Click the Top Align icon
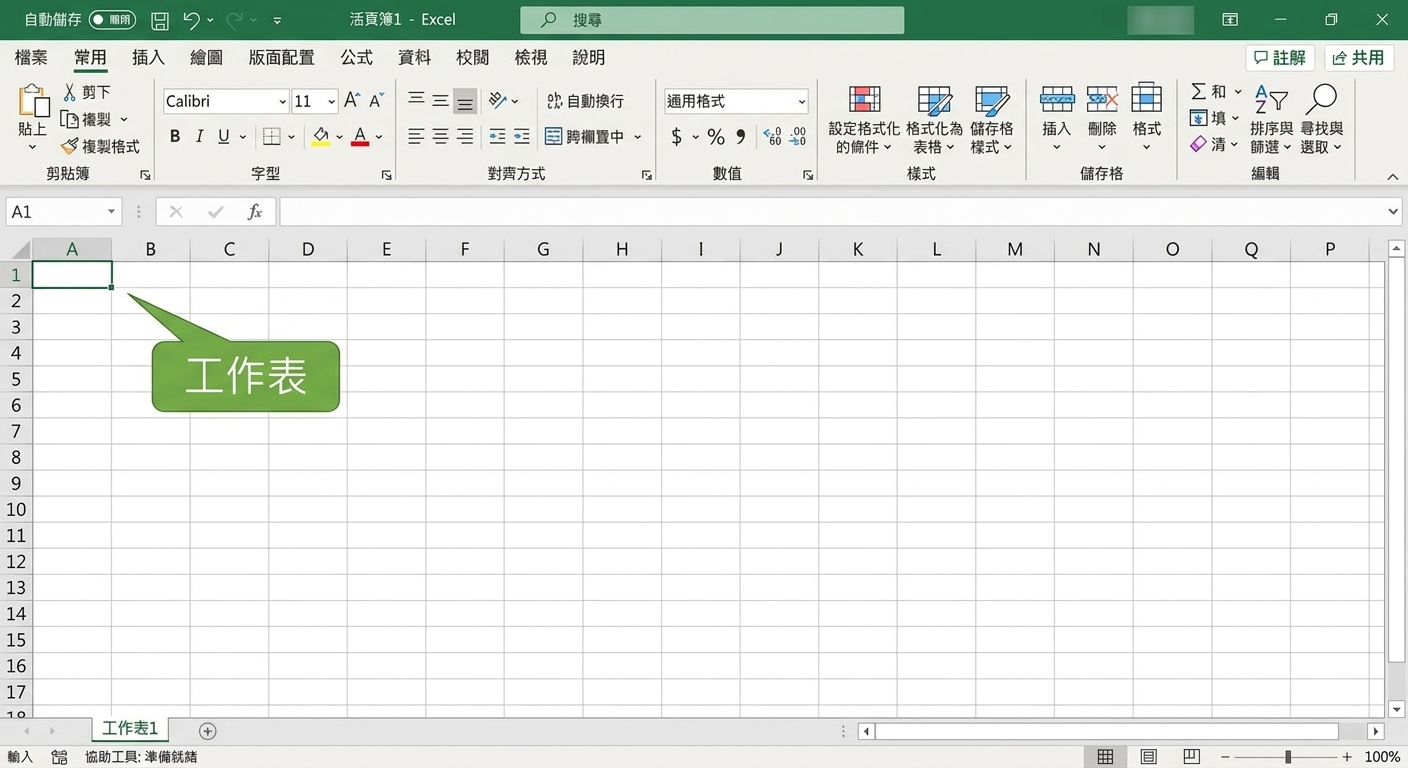1408x768 pixels. click(416, 100)
